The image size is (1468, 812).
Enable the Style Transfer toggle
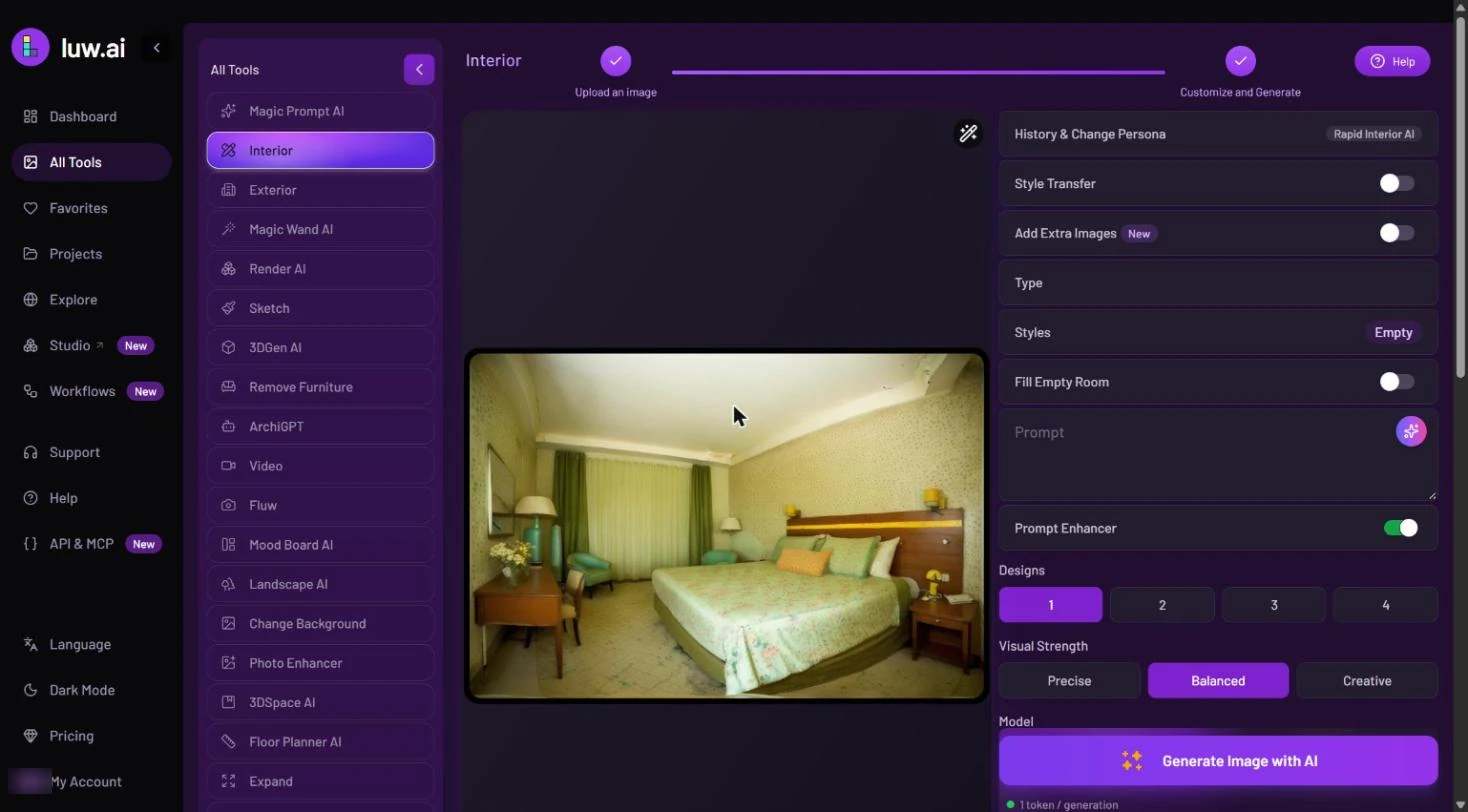[x=1397, y=183]
